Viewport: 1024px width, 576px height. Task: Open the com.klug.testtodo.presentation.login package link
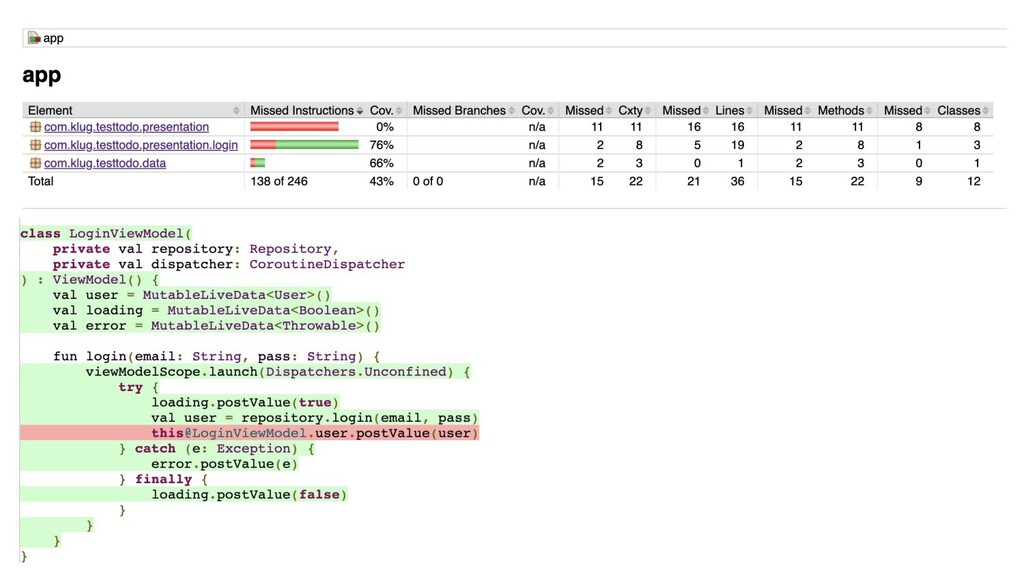point(141,145)
